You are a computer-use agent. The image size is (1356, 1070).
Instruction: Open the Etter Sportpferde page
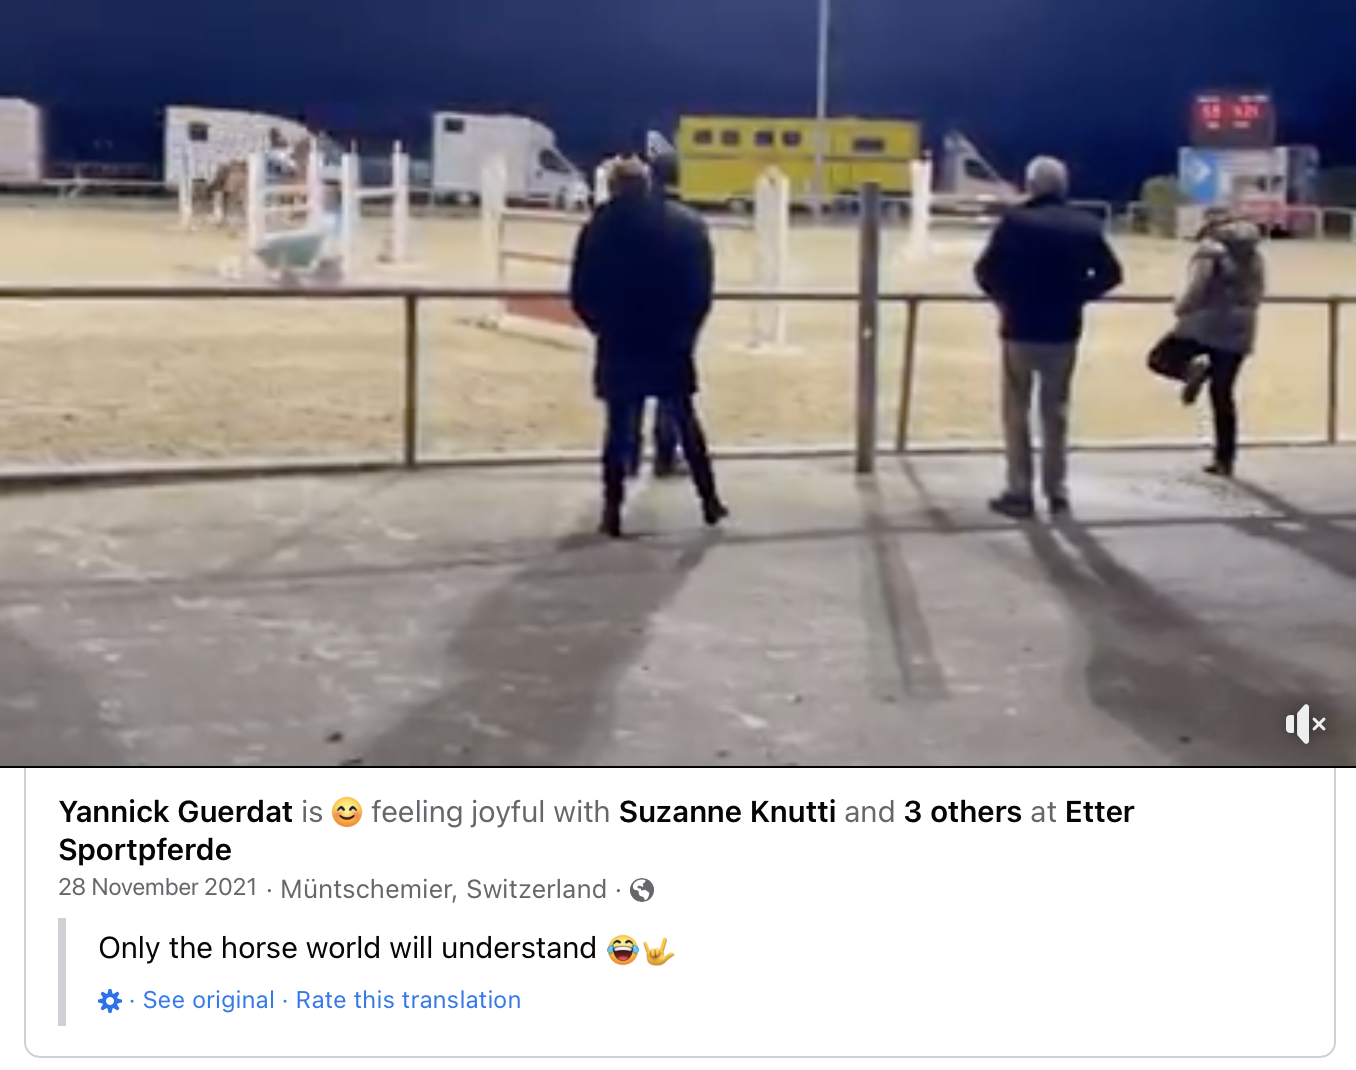tap(597, 830)
